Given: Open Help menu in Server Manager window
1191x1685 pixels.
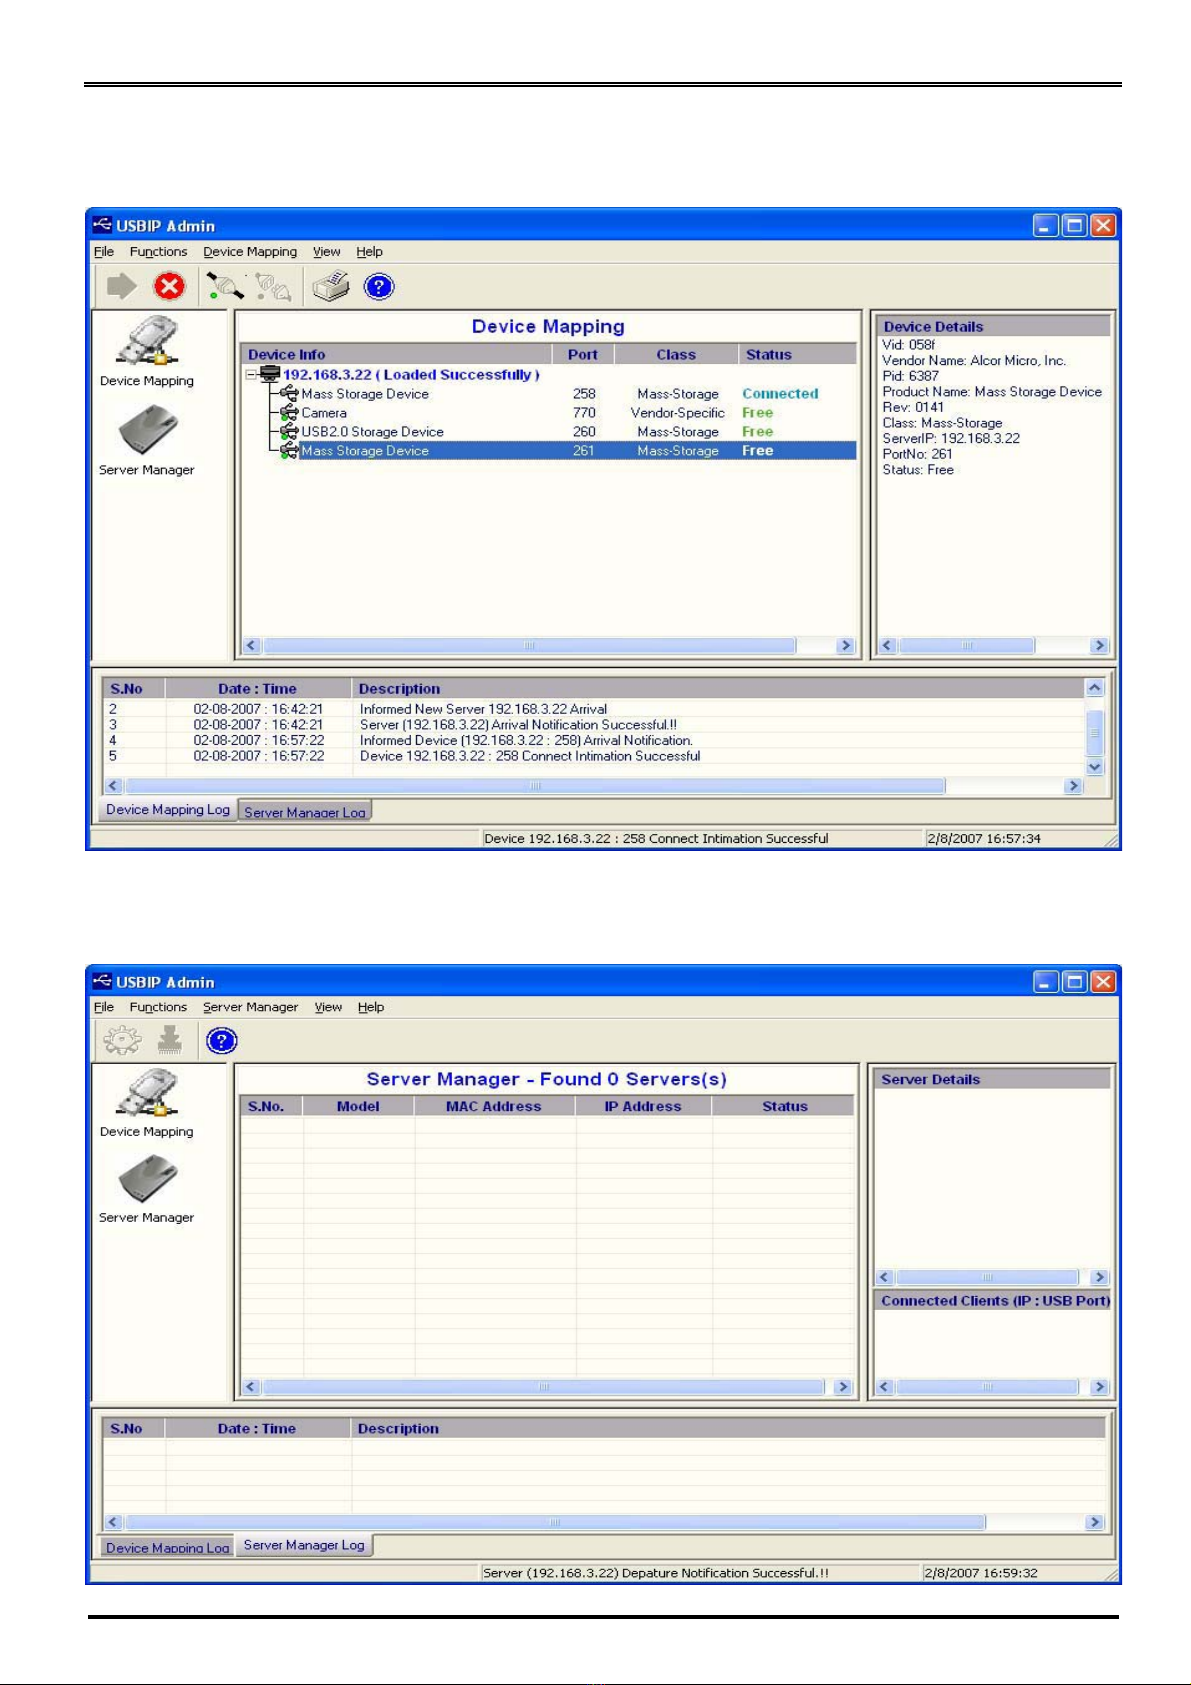Looking at the screenshot, I should pos(371,1007).
